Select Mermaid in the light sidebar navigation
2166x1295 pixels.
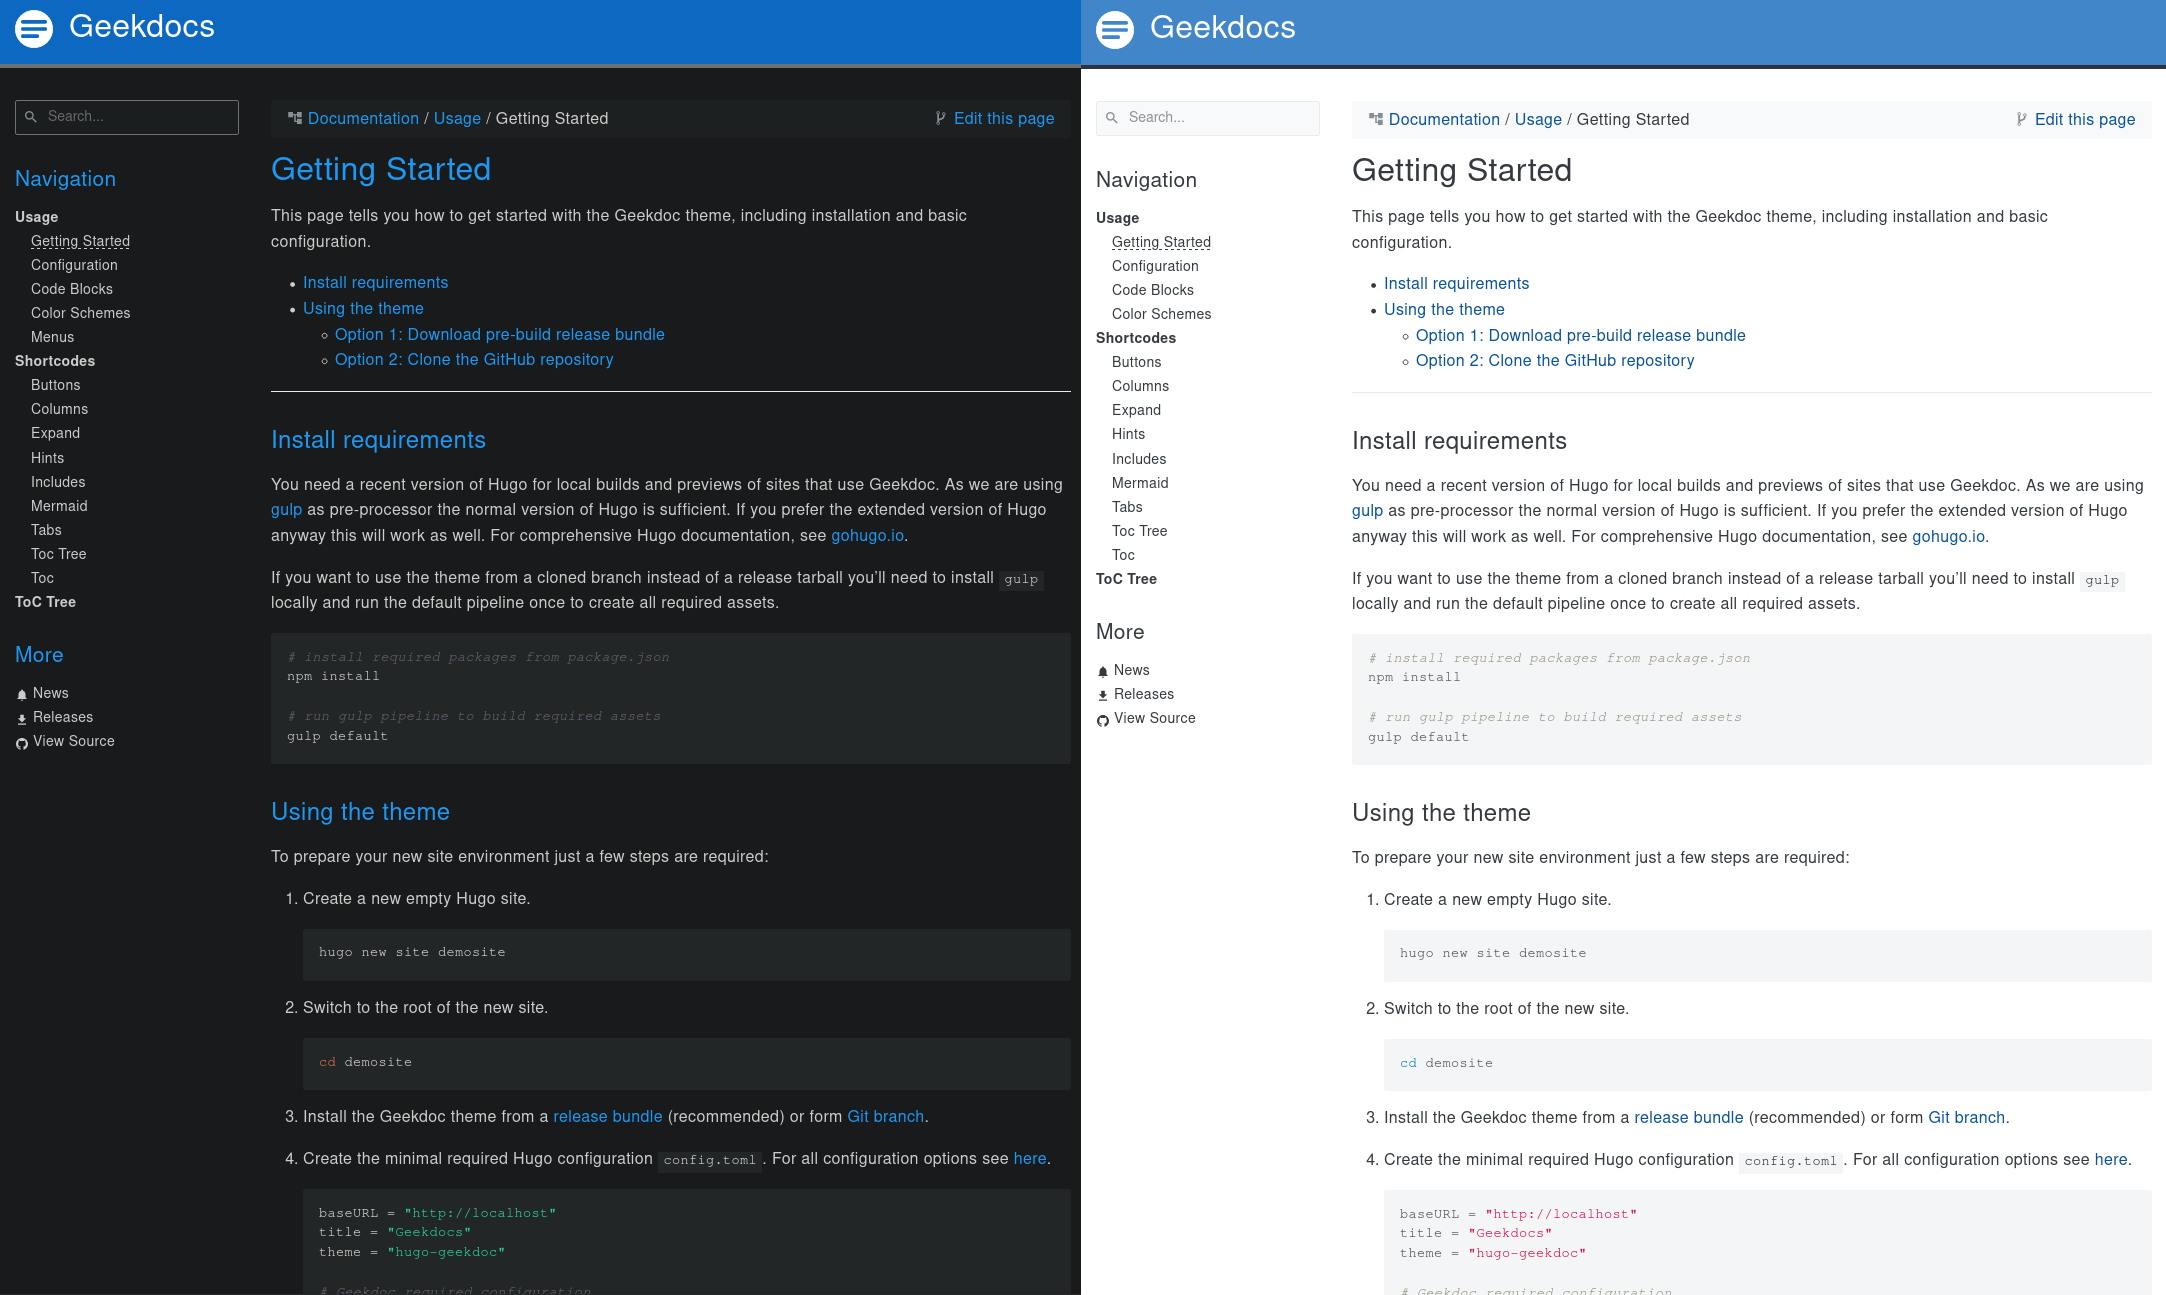pyautogui.click(x=1140, y=483)
